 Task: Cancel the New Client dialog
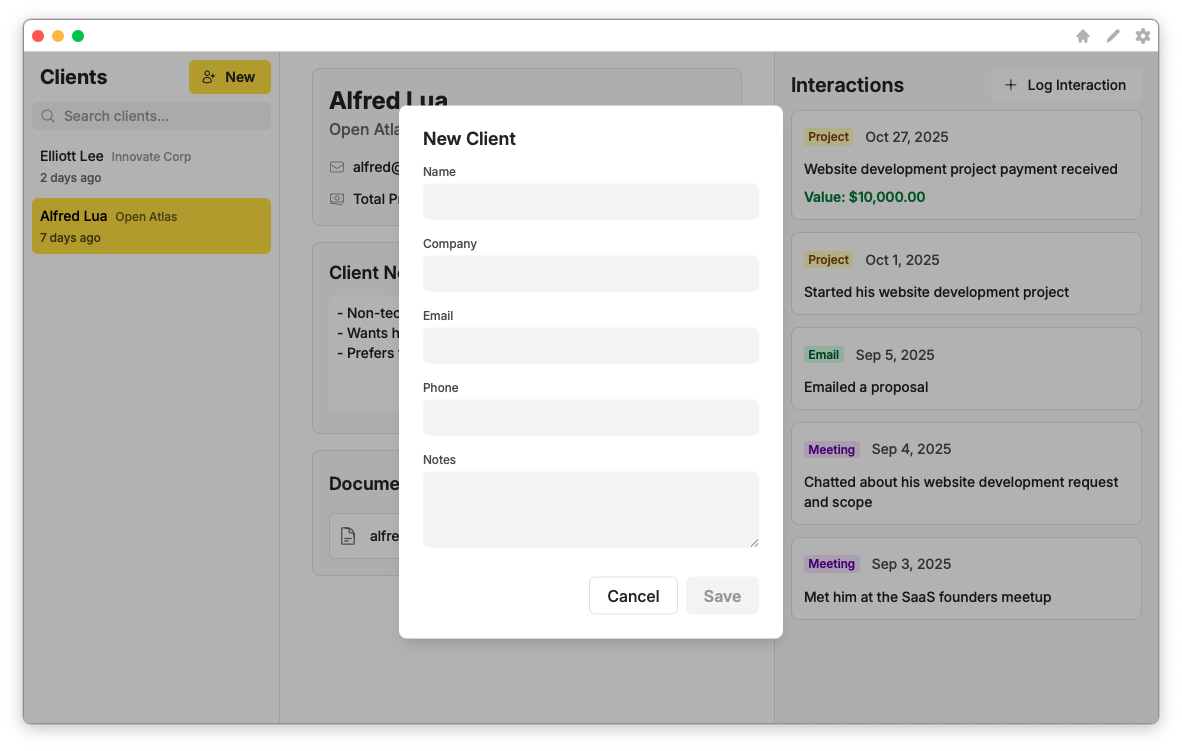tap(633, 596)
